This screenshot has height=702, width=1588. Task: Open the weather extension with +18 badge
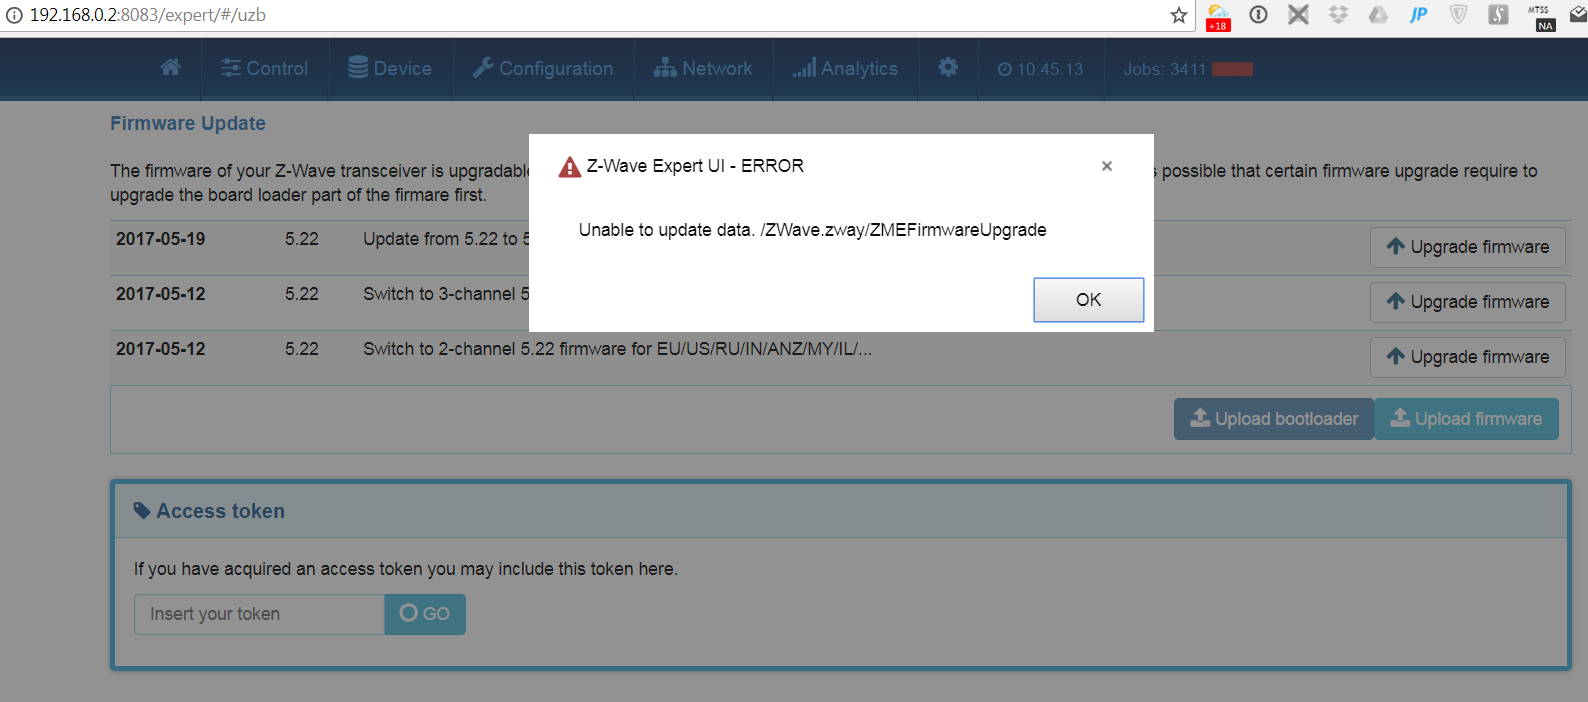pos(1218,16)
